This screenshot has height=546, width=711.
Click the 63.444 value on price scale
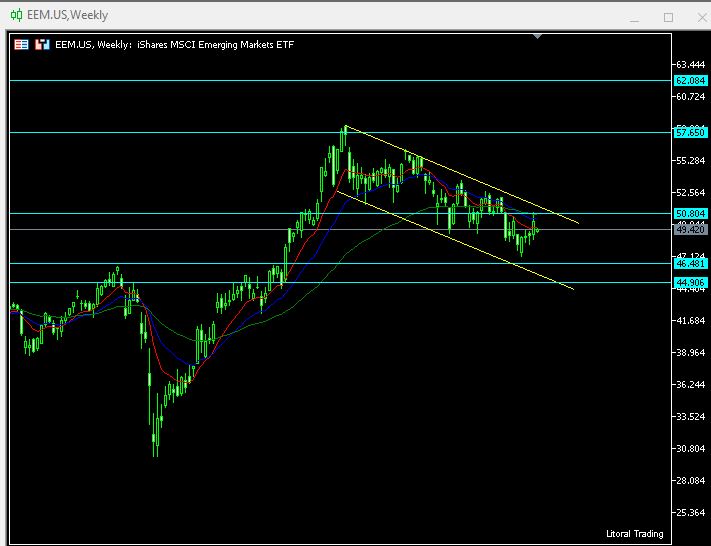[691, 64]
